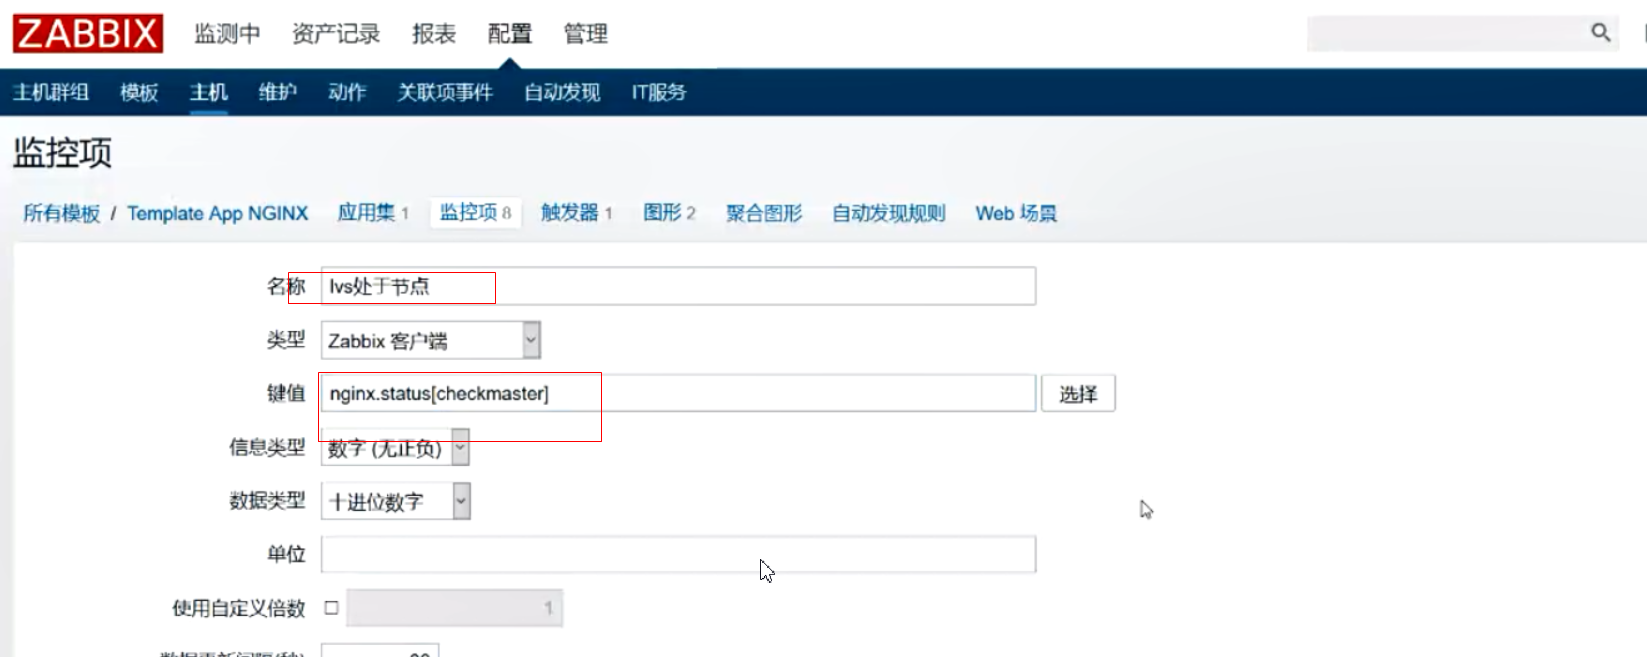This screenshot has height=657, width=1647.
Task: Toggle 使用自定义倍数 checkbox
Action: pyautogui.click(x=332, y=608)
